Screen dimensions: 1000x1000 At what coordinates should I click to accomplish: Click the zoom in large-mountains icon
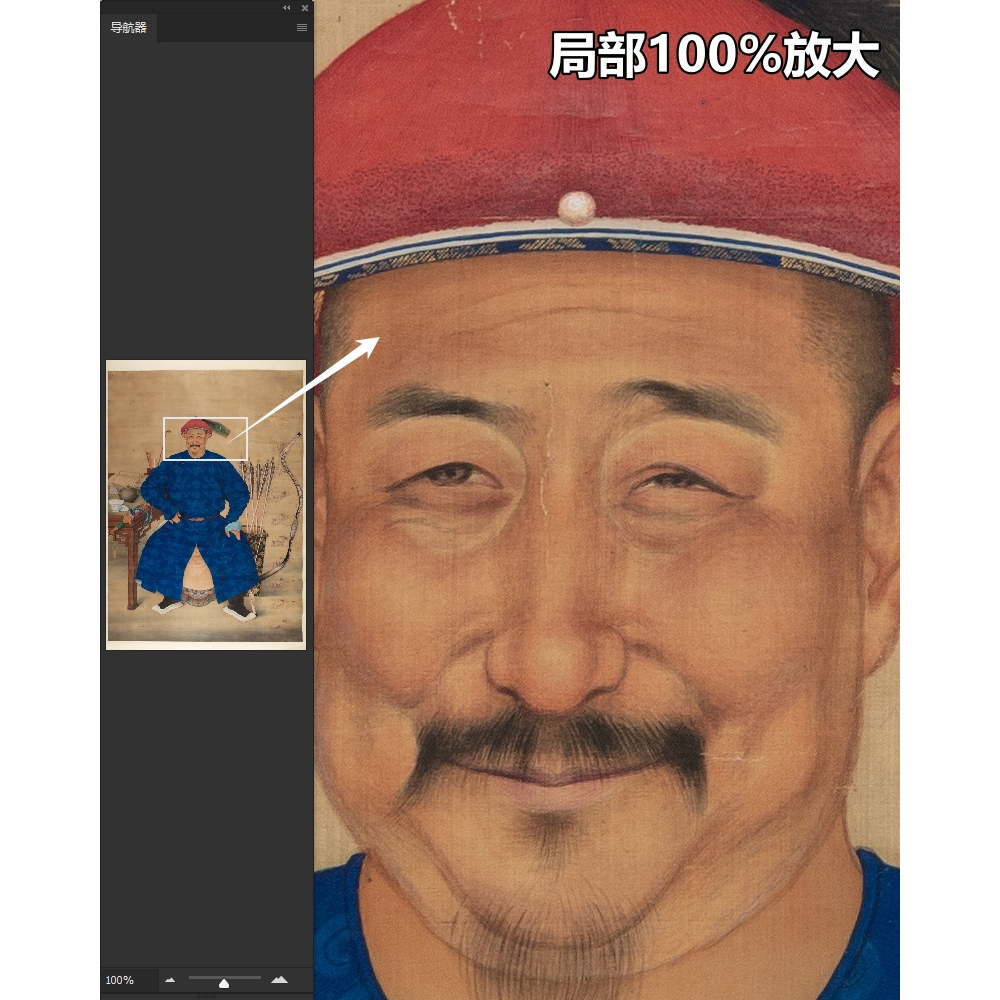[x=279, y=980]
